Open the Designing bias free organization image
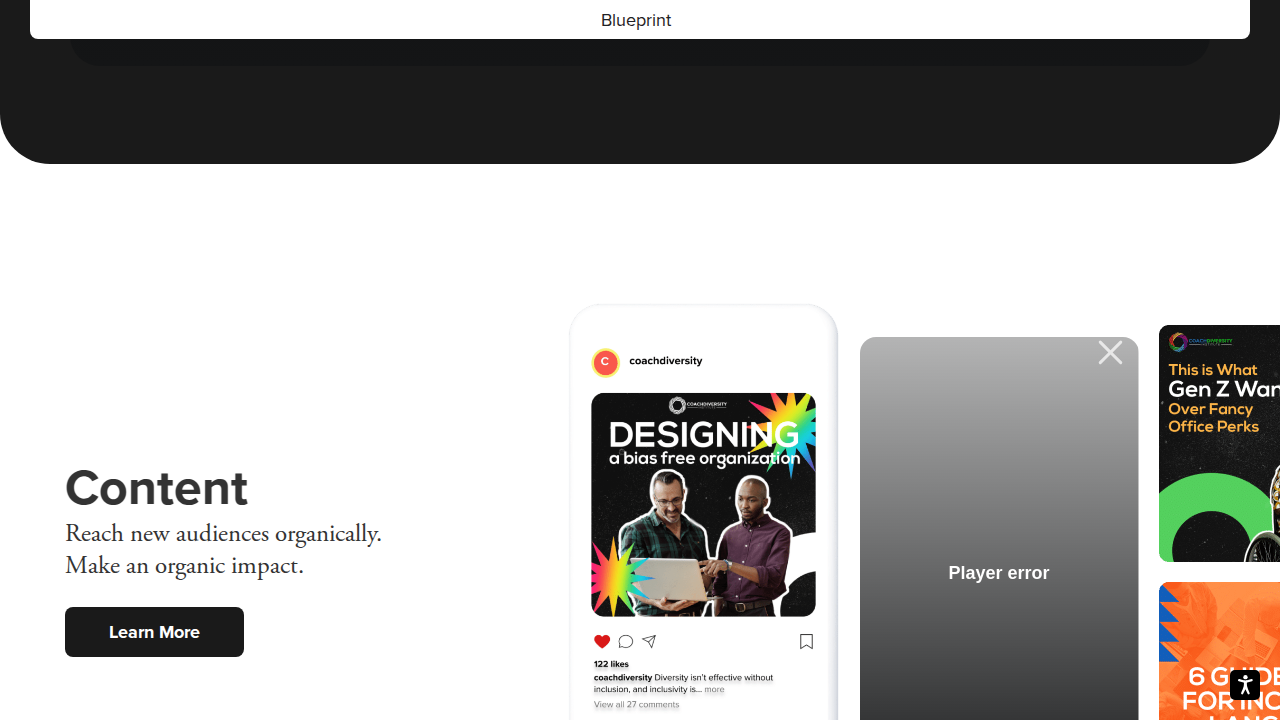 click(x=703, y=505)
